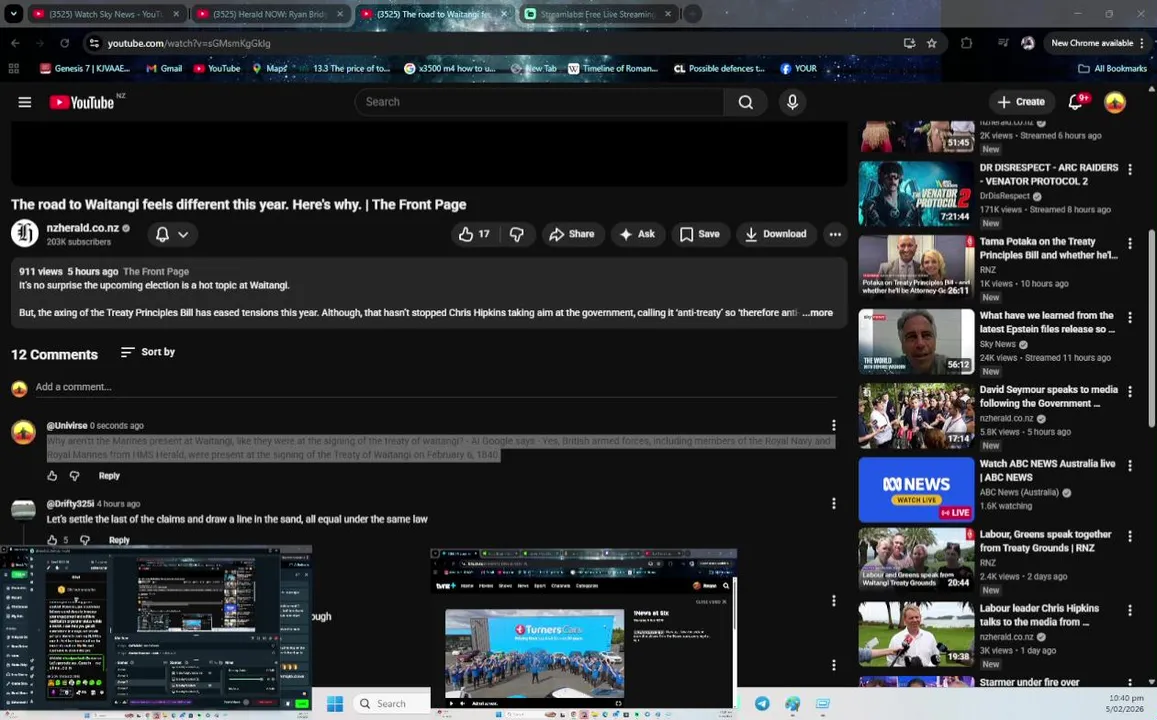The image size is (1157, 720).
Task: Dislike the video with thumbs down
Action: [x=517, y=234]
